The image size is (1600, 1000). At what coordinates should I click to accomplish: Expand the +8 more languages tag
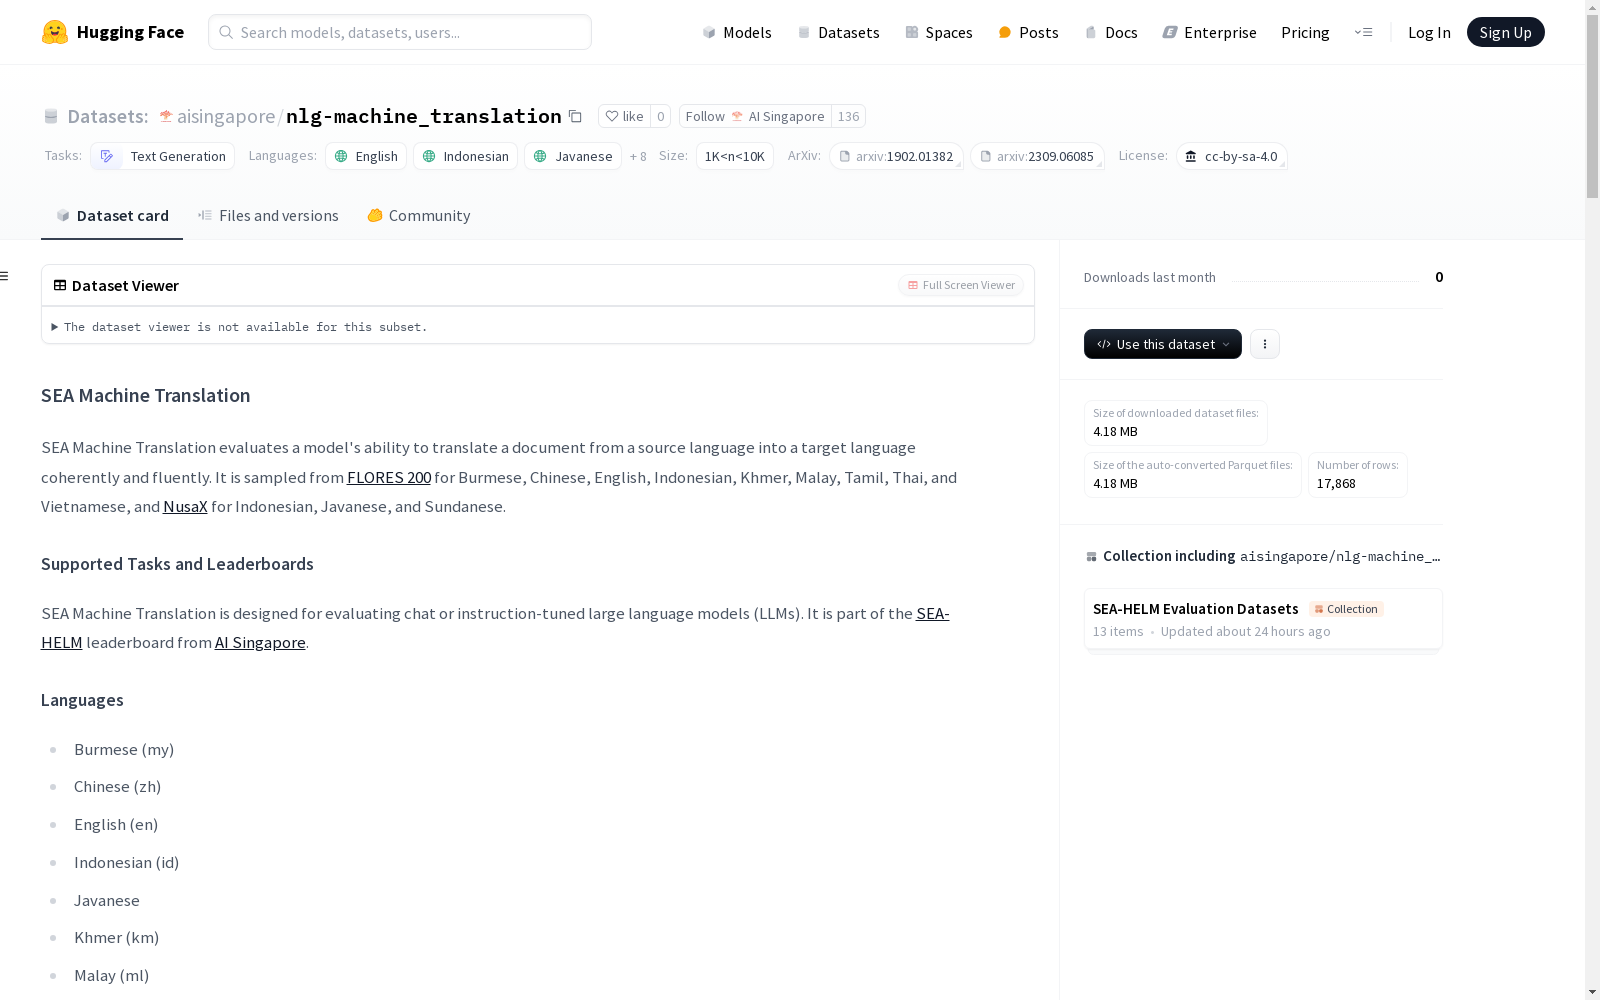pyautogui.click(x=638, y=156)
